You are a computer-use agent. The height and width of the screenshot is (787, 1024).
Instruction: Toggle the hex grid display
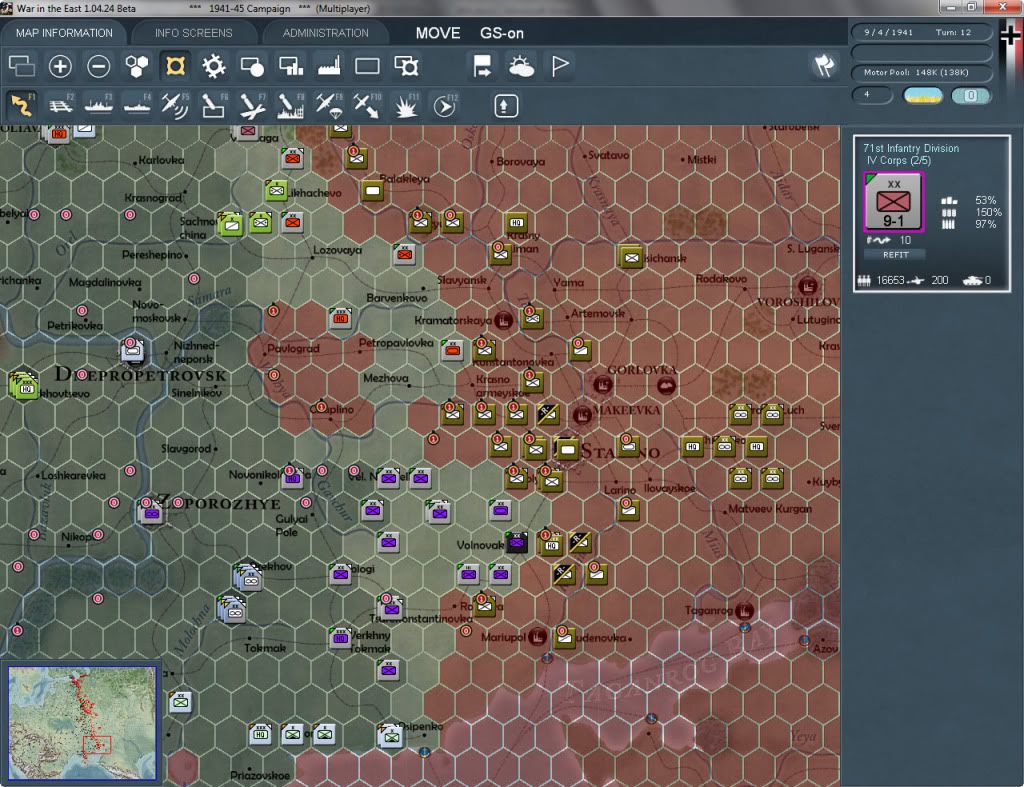tap(136, 65)
